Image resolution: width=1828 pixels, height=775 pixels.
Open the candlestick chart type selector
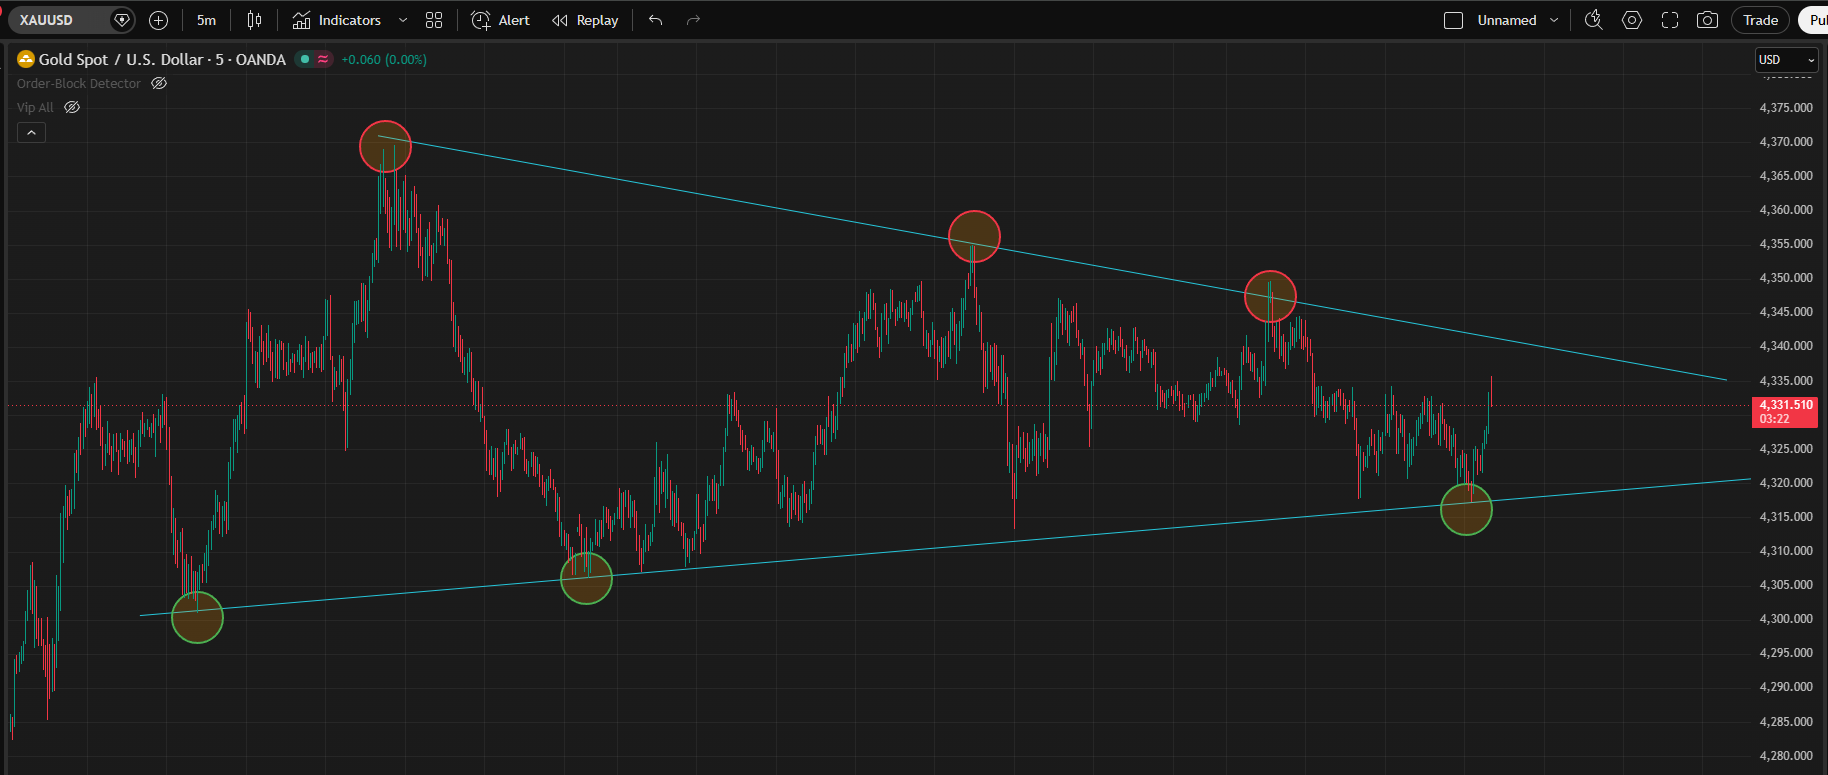pos(254,20)
